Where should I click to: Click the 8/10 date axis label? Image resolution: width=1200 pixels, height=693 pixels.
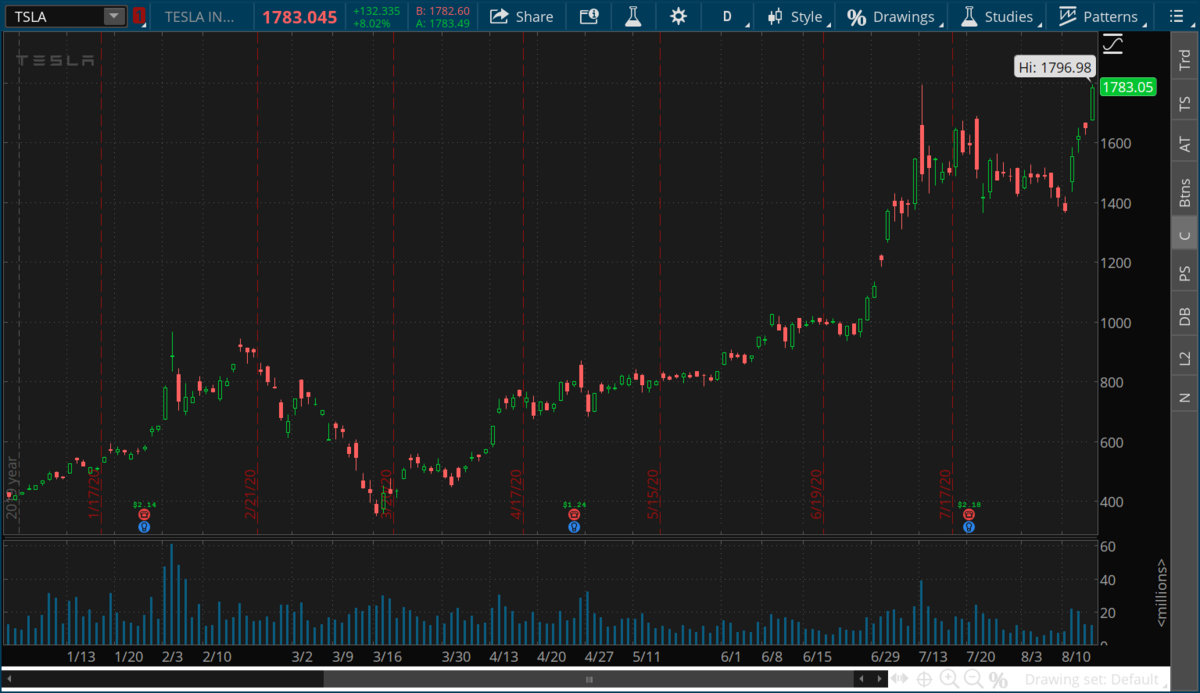[1076, 657]
